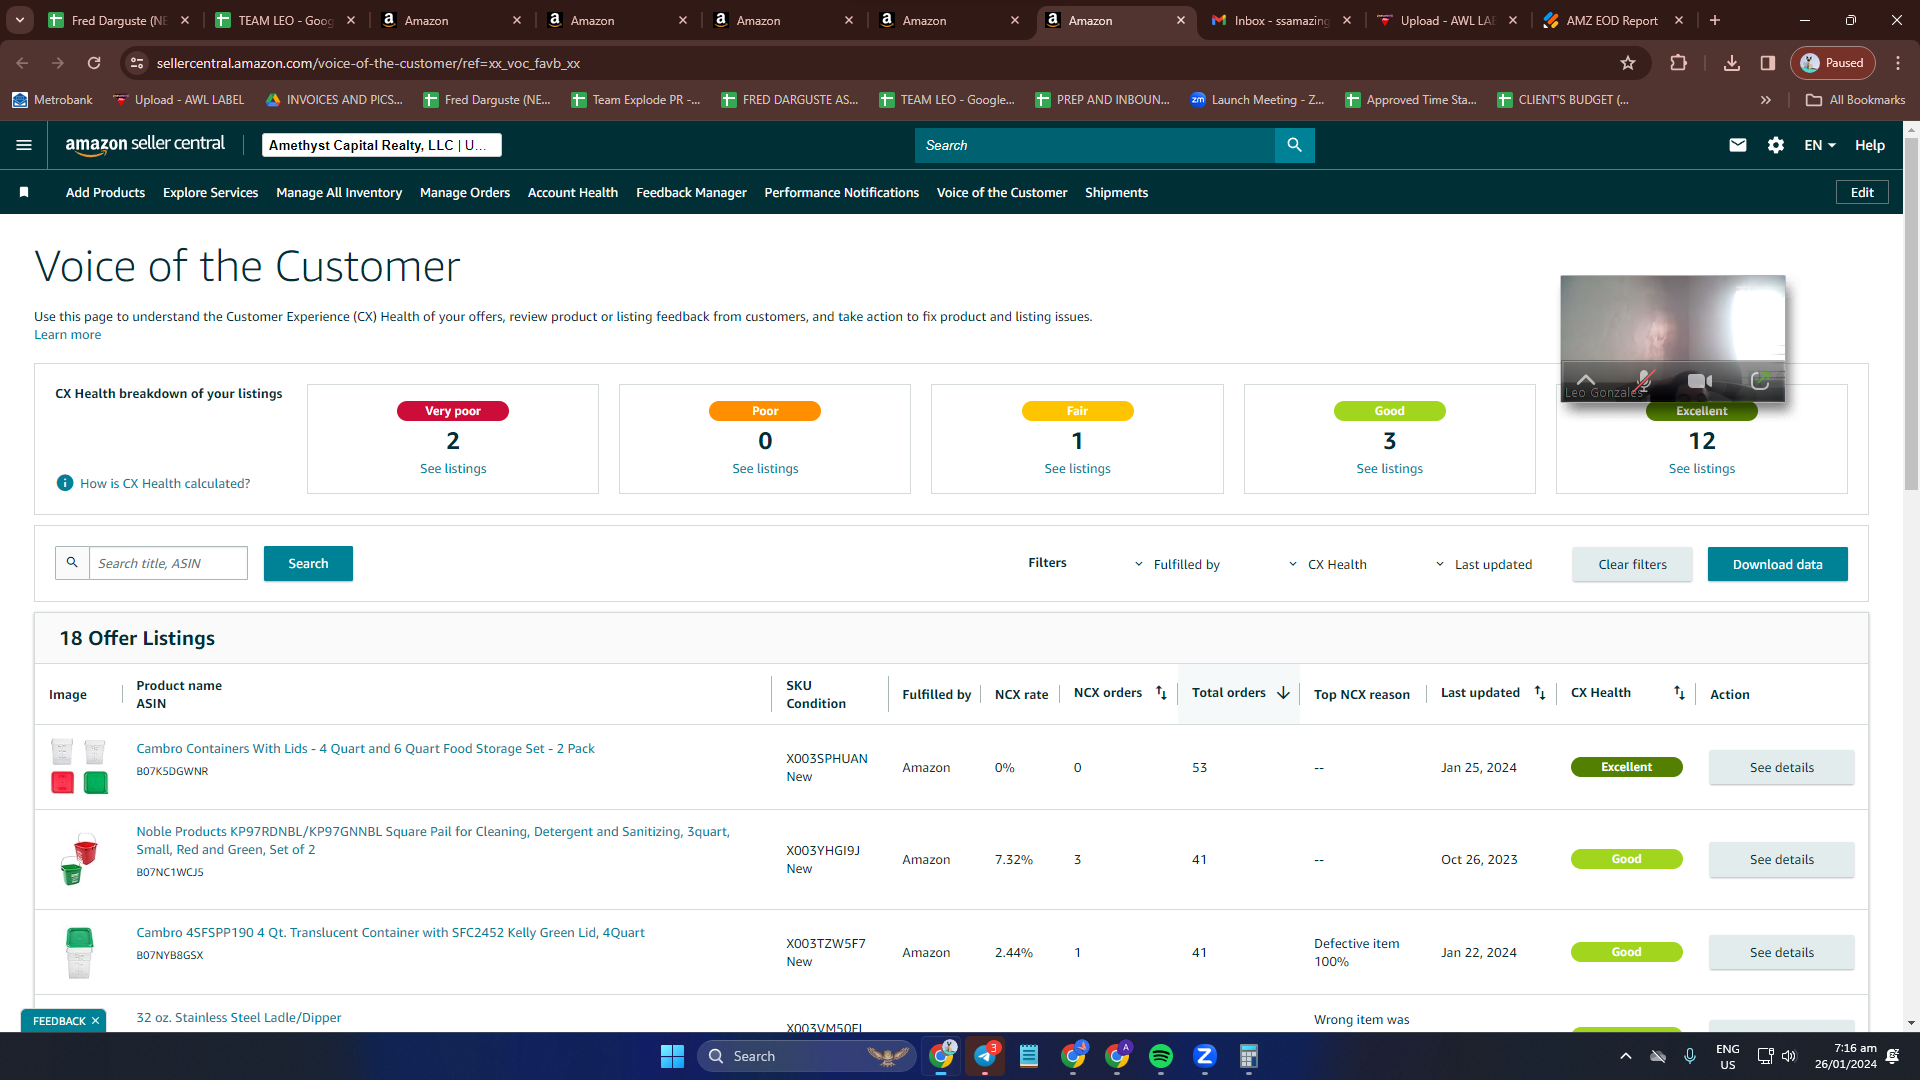Image resolution: width=1920 pixels, height=1080 pixels.
Task: Show more bookmarks with chevron
Action: coord(1766,100)
